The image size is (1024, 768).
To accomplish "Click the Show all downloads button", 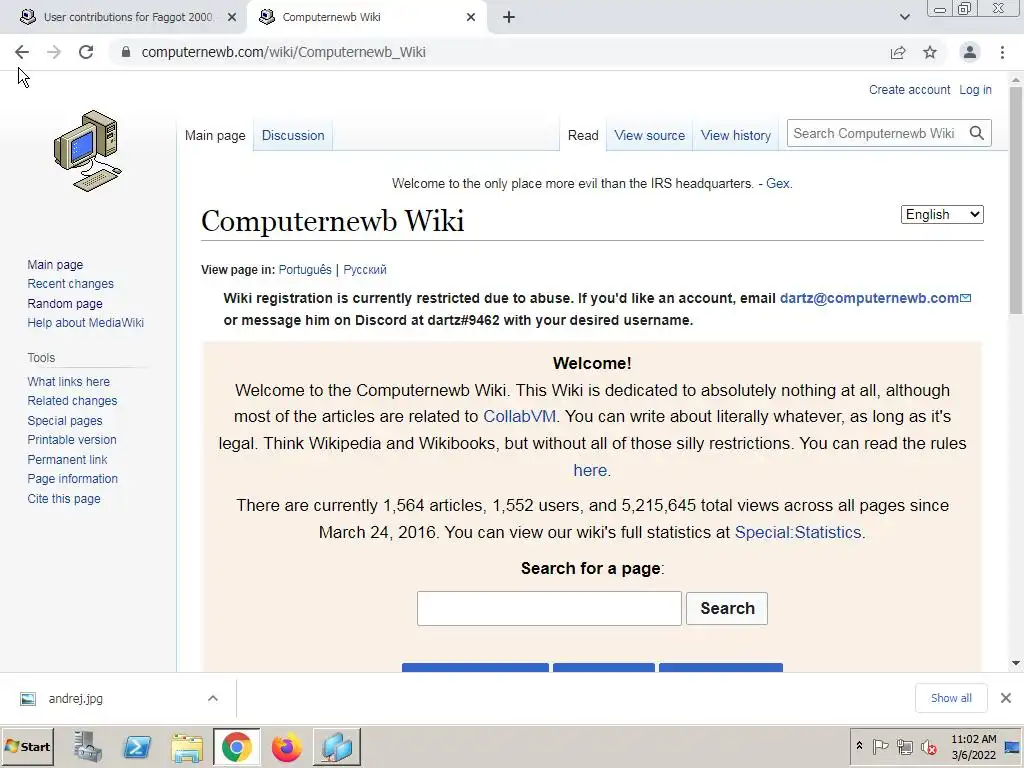I will click(x=951, y=698).
